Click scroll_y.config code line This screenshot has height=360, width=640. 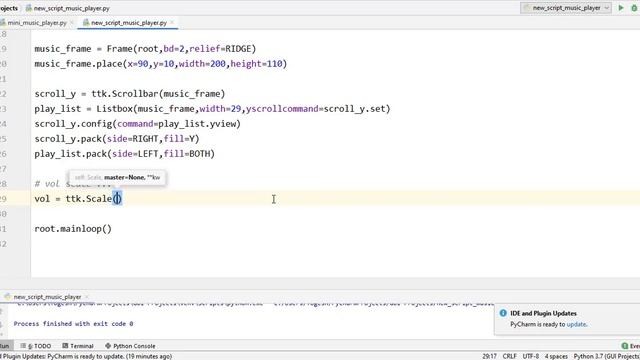click(x=138, y=124)
